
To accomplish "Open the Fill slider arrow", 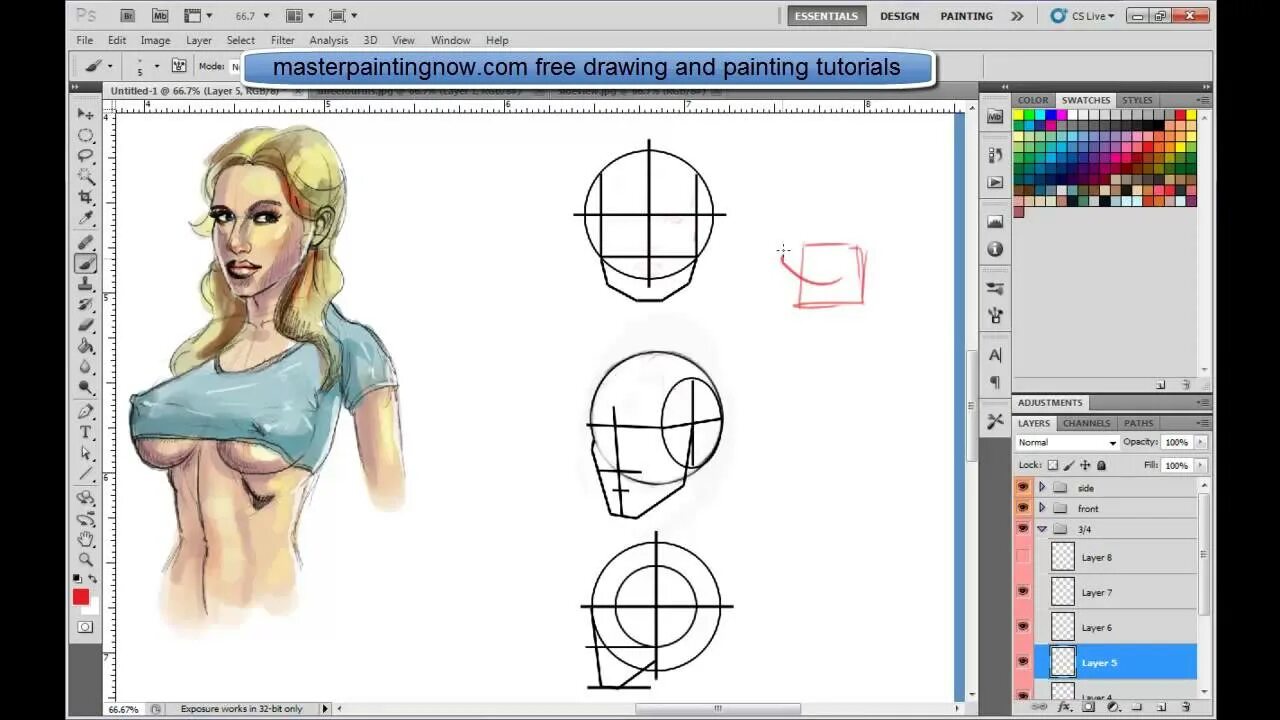I will [1200, 465].
